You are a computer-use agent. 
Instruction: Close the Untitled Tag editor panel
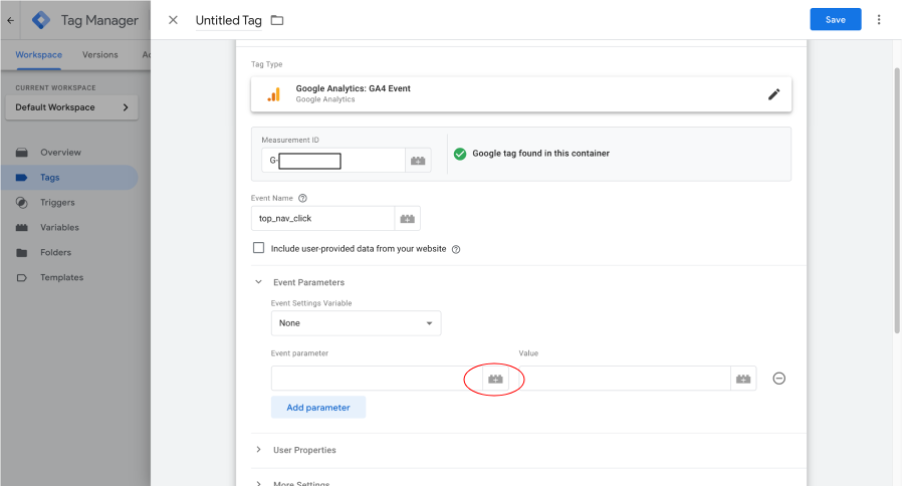coord(173,20)
